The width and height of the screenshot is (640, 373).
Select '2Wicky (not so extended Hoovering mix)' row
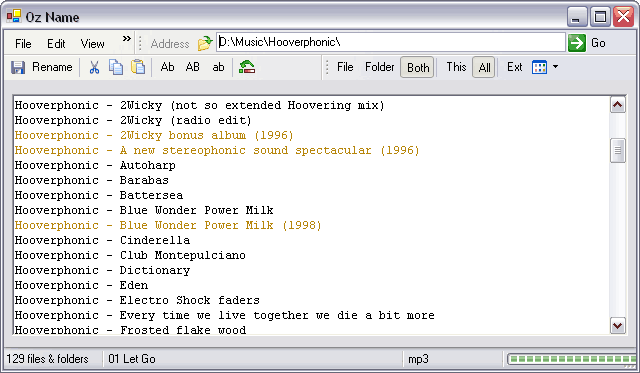pyautogui.click(x=199, y=106)
